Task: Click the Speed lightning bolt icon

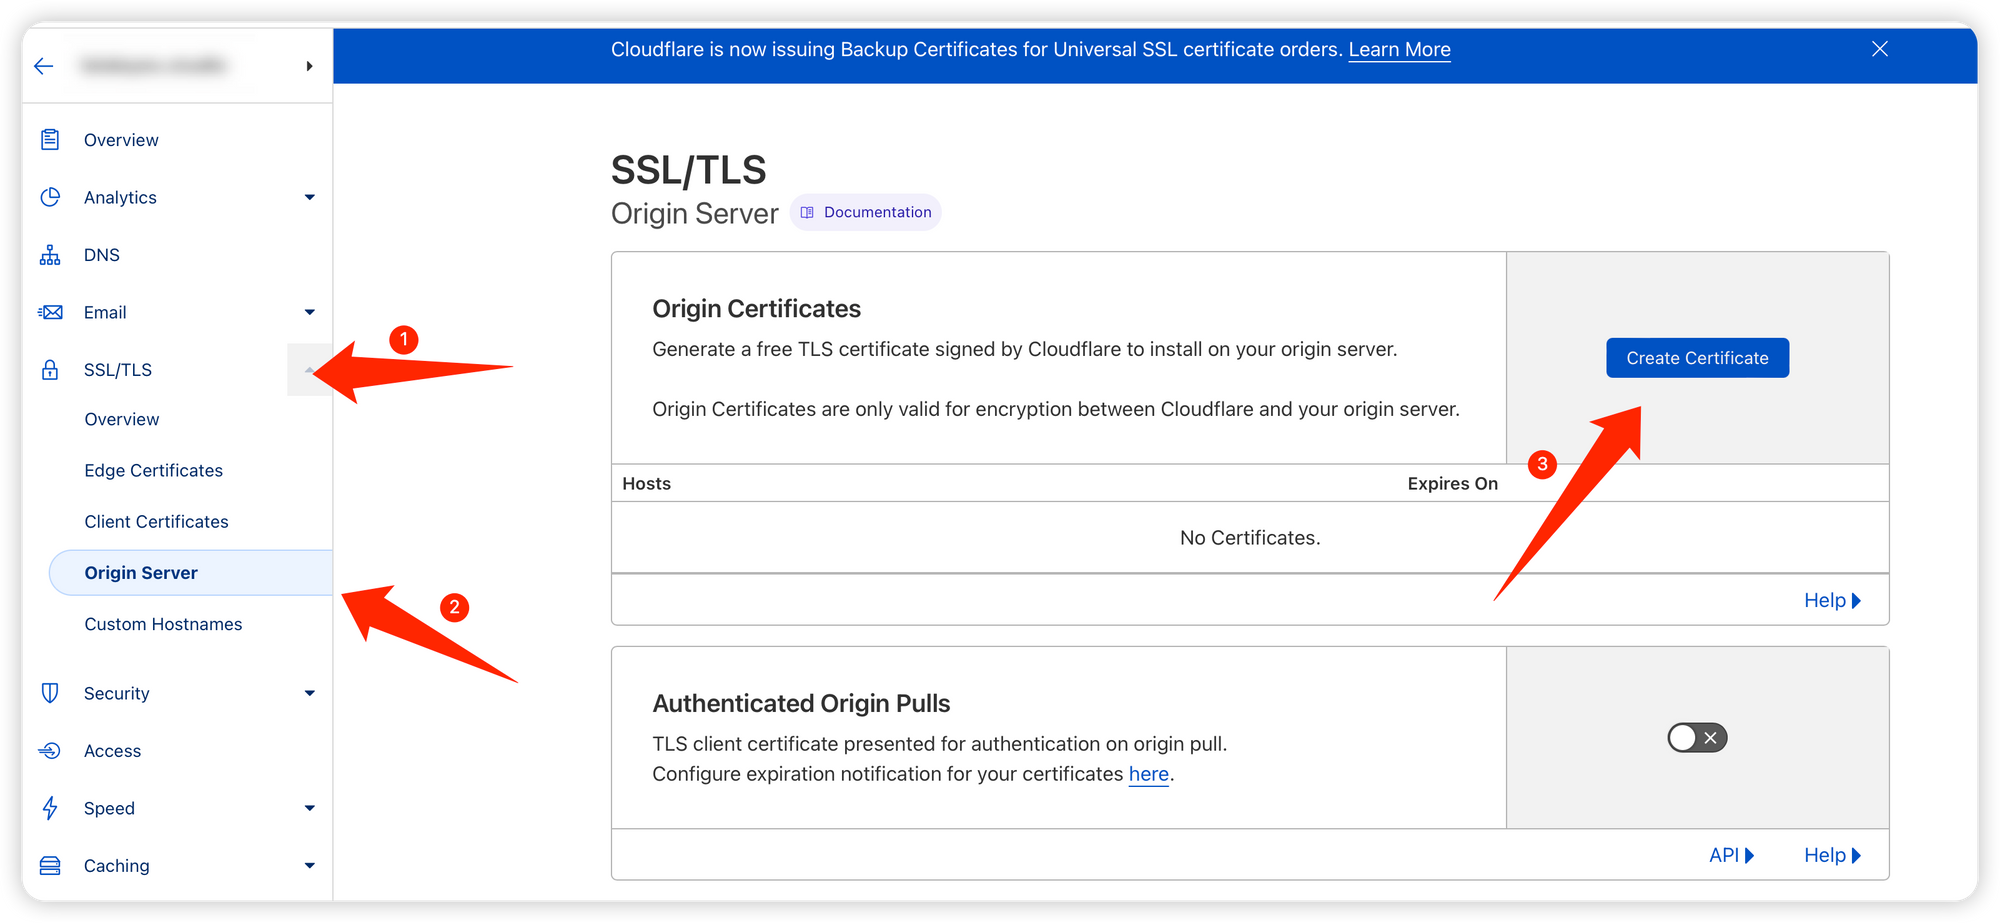Action: [50, 808]
